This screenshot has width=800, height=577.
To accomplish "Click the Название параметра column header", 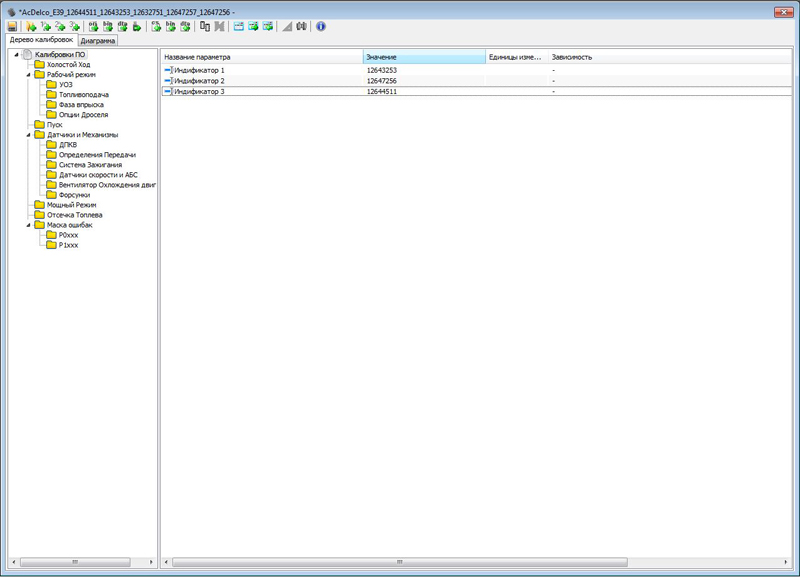I will 260,57.
